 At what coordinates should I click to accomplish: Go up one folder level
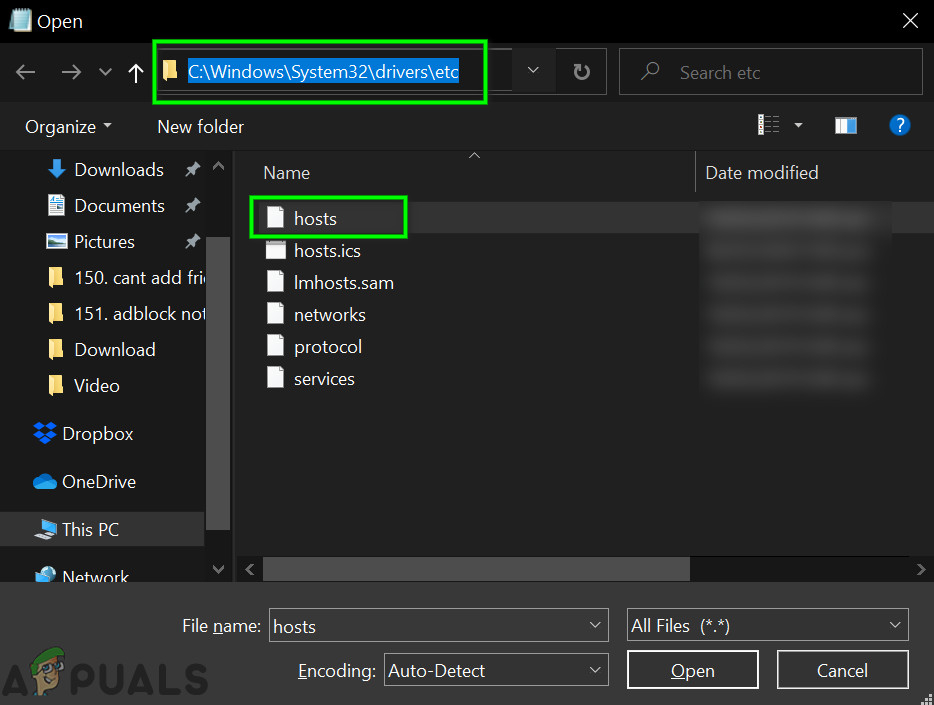pos(135,71)
